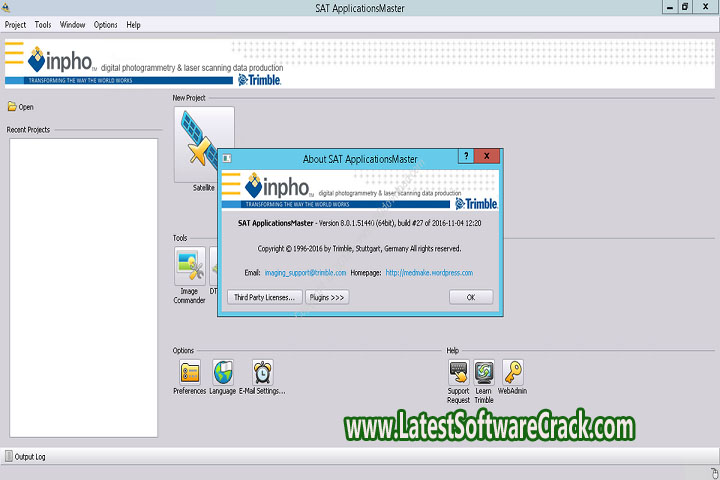The width and height of the screenshot is (720, 480).
Task: Open E-Mail Settings icon
Action: tap(262, 373)
